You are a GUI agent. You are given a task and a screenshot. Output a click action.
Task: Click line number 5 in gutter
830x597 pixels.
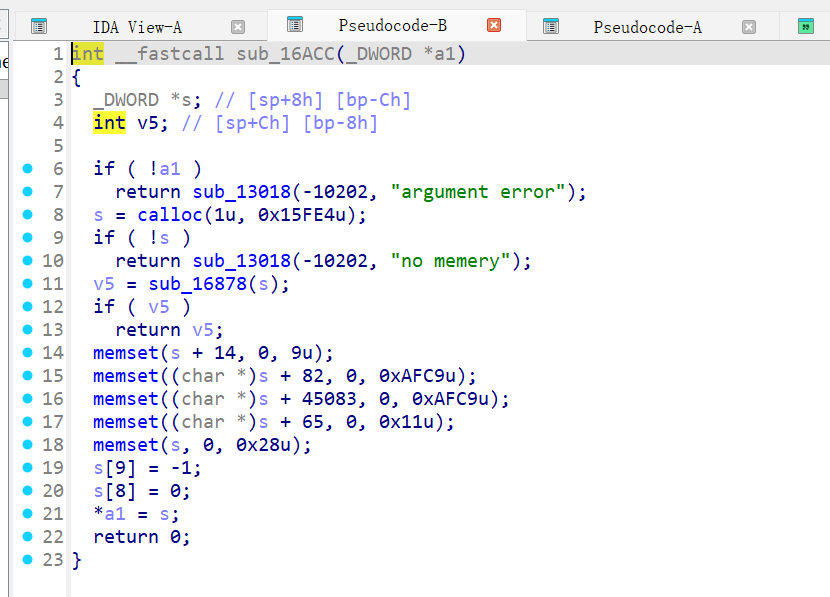(x=58, y=146)
